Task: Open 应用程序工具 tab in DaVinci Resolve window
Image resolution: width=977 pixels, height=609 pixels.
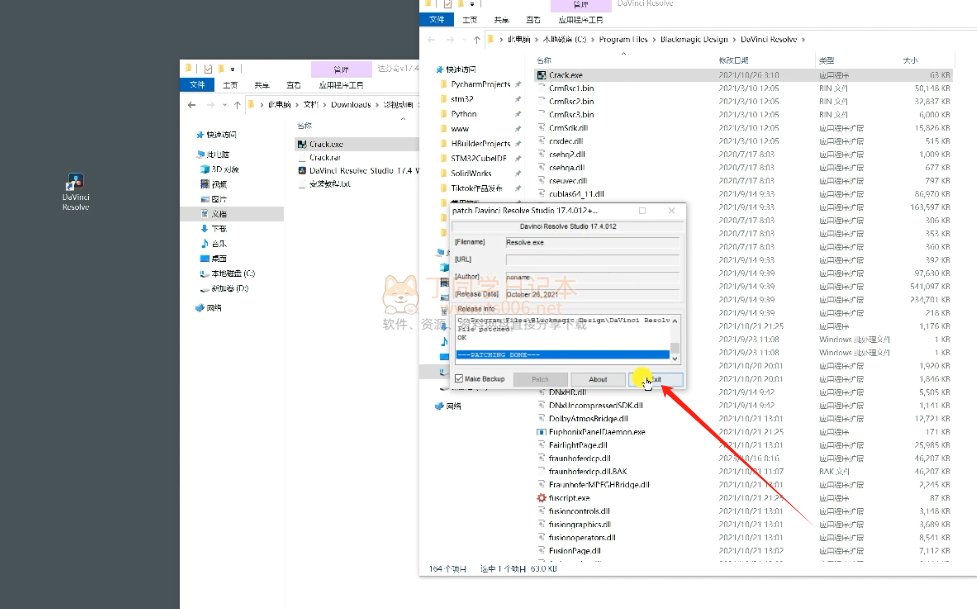Action: pos(581,20)
